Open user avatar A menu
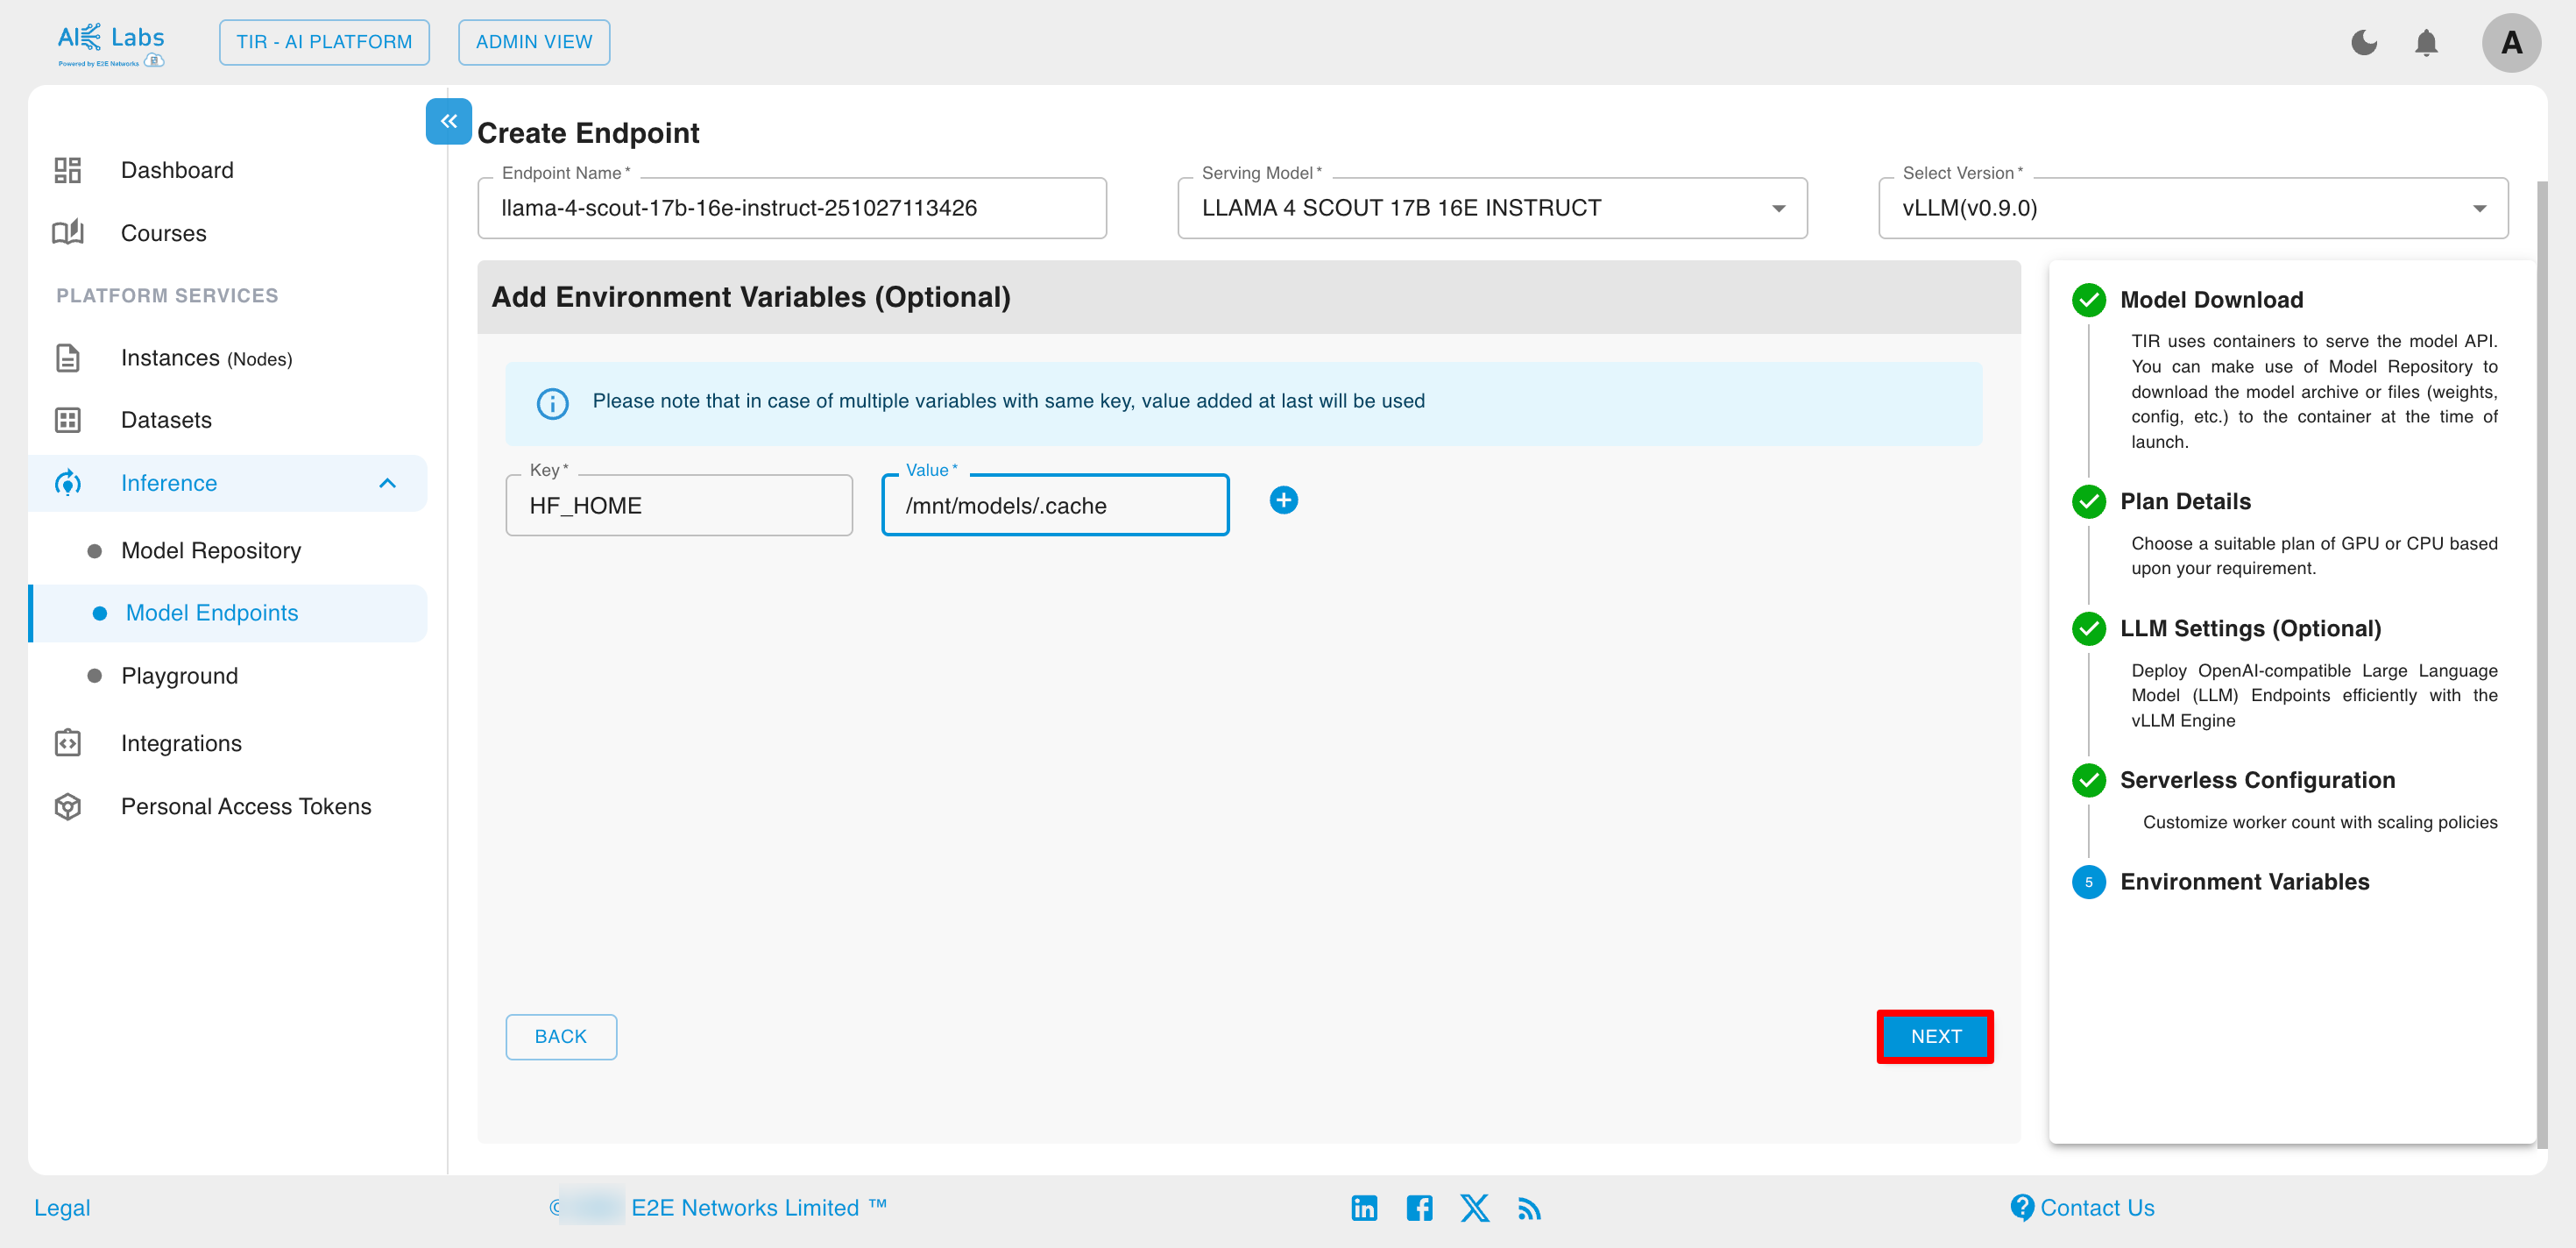The width and height of the screenshot is (2576, 1248). 2510,43
